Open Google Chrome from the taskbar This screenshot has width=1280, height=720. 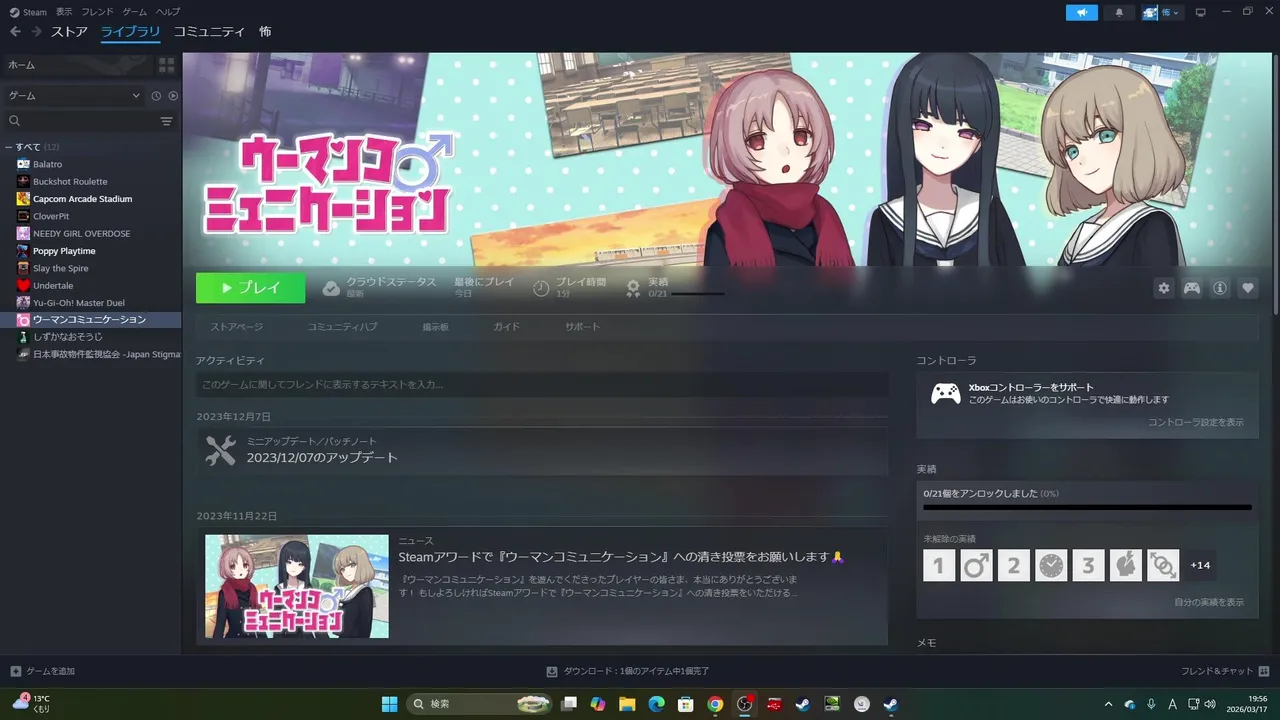tap(715, 704)
